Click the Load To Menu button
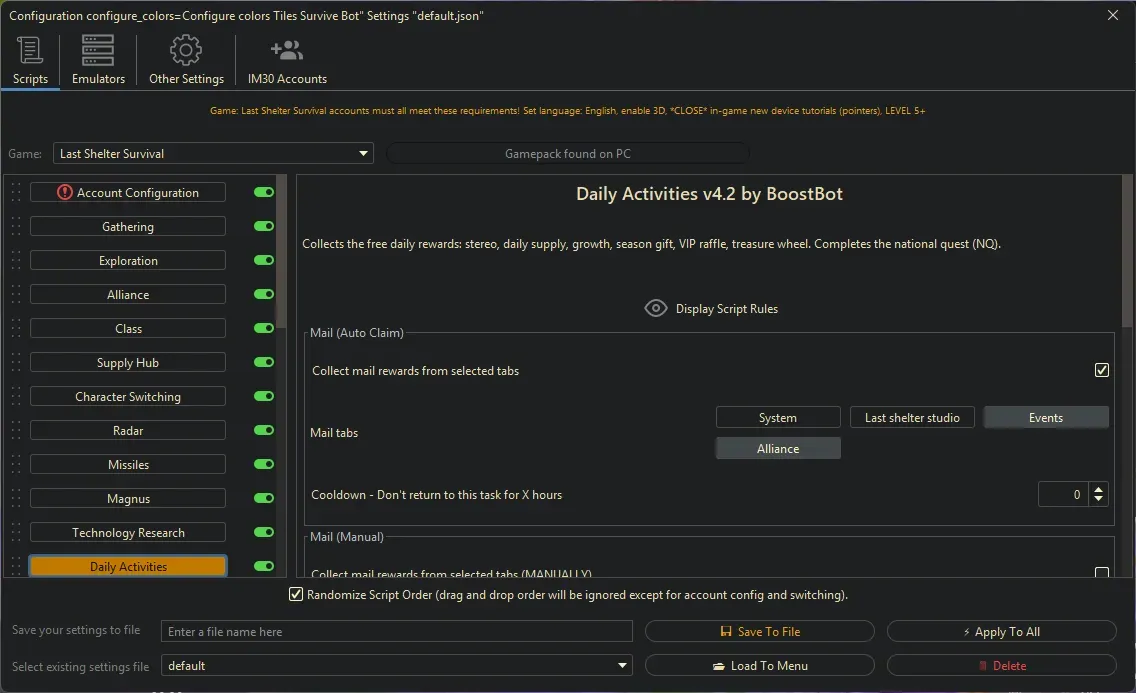 (759, 665)
